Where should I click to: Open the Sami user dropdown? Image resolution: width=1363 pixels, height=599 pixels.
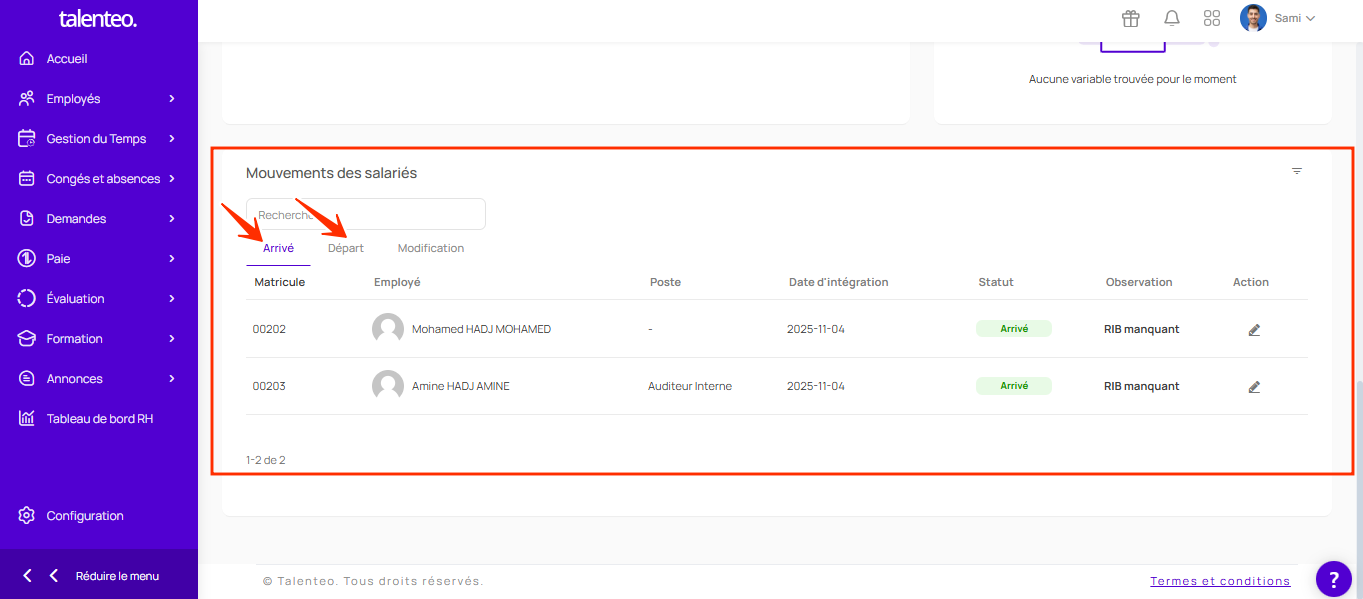[x=1279, y=18]
